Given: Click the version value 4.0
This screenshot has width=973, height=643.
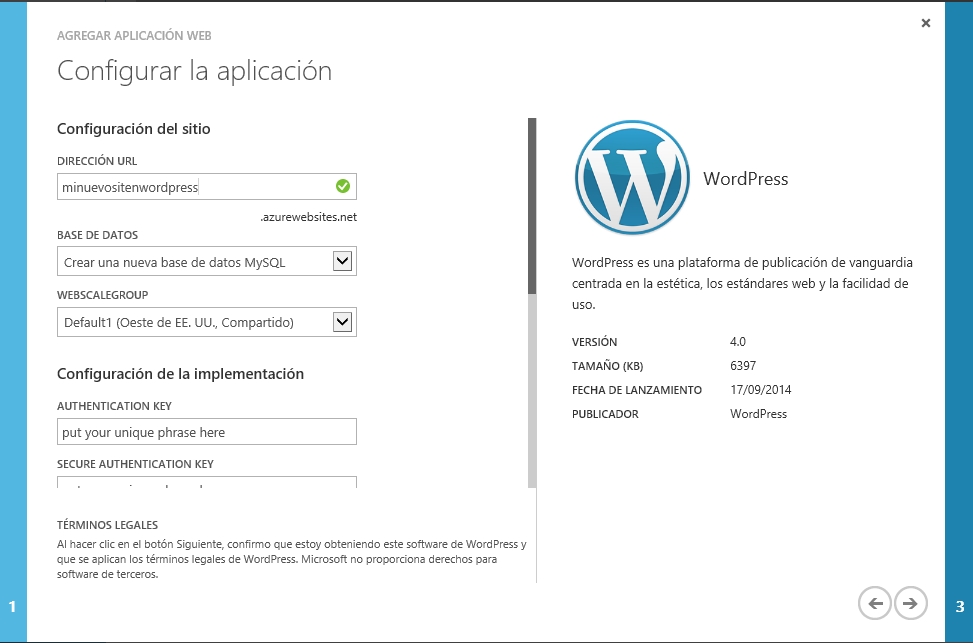Looking at the screenshot, I should click(738, 342).
